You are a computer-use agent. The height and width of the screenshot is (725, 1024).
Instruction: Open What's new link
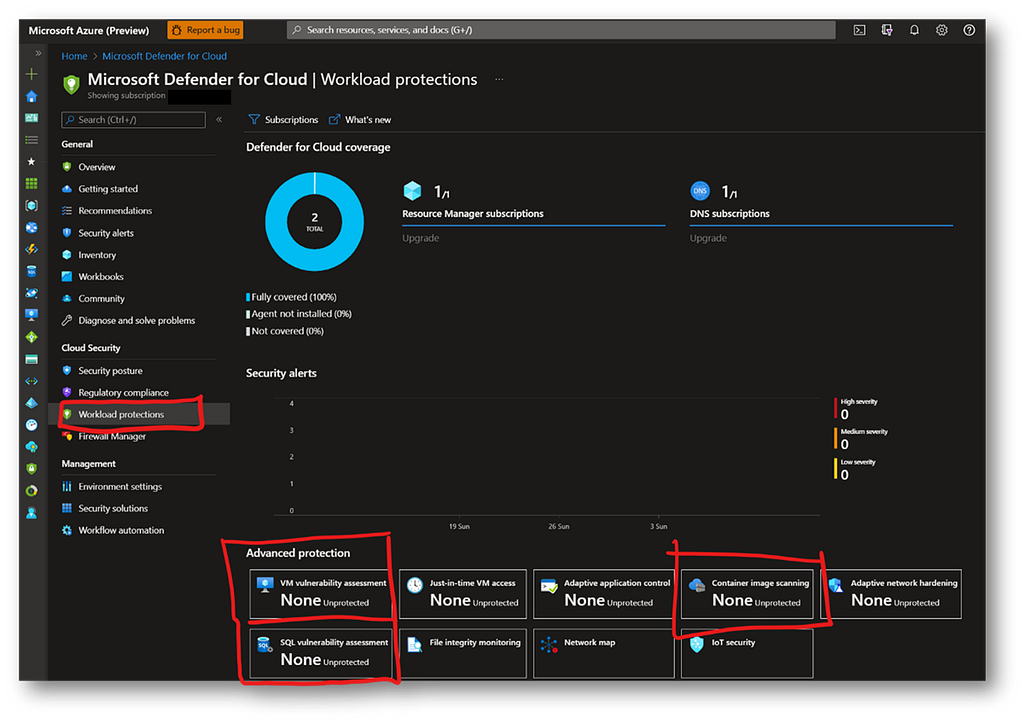360,120
